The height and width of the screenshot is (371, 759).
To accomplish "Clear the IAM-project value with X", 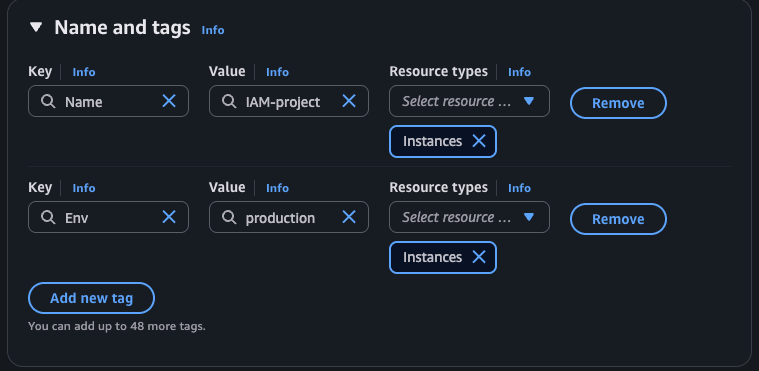I will (349, 101).
